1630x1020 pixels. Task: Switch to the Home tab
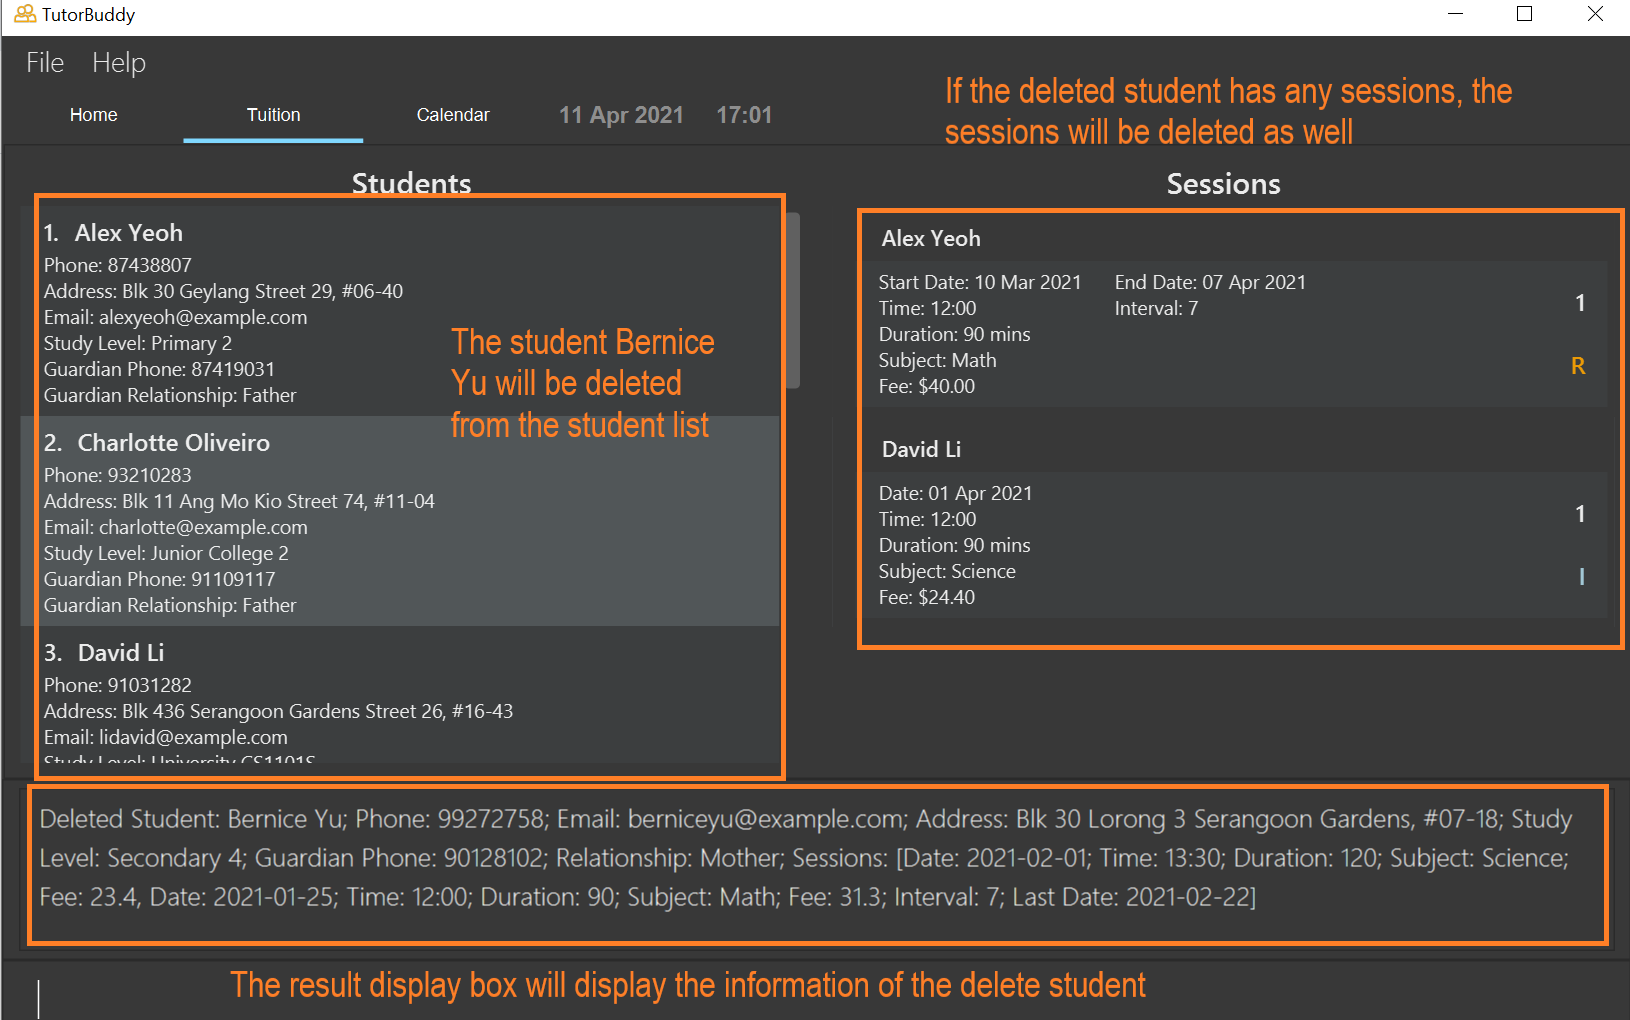(x=94, y=115)
